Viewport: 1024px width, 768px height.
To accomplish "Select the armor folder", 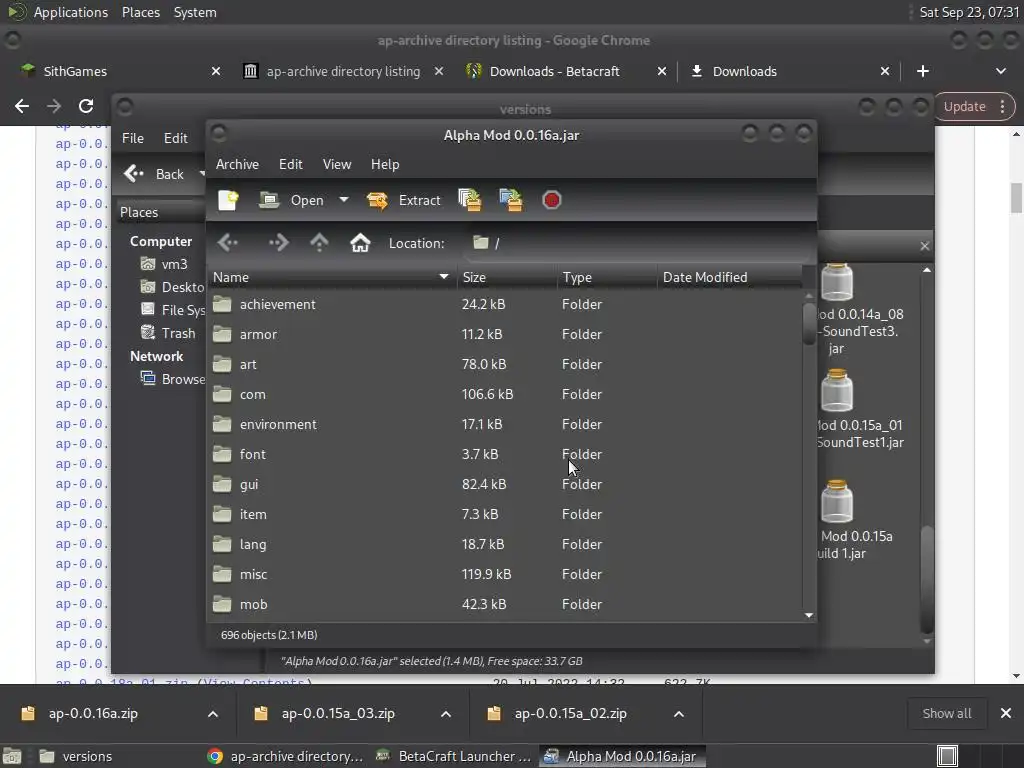I will [504, 334].
